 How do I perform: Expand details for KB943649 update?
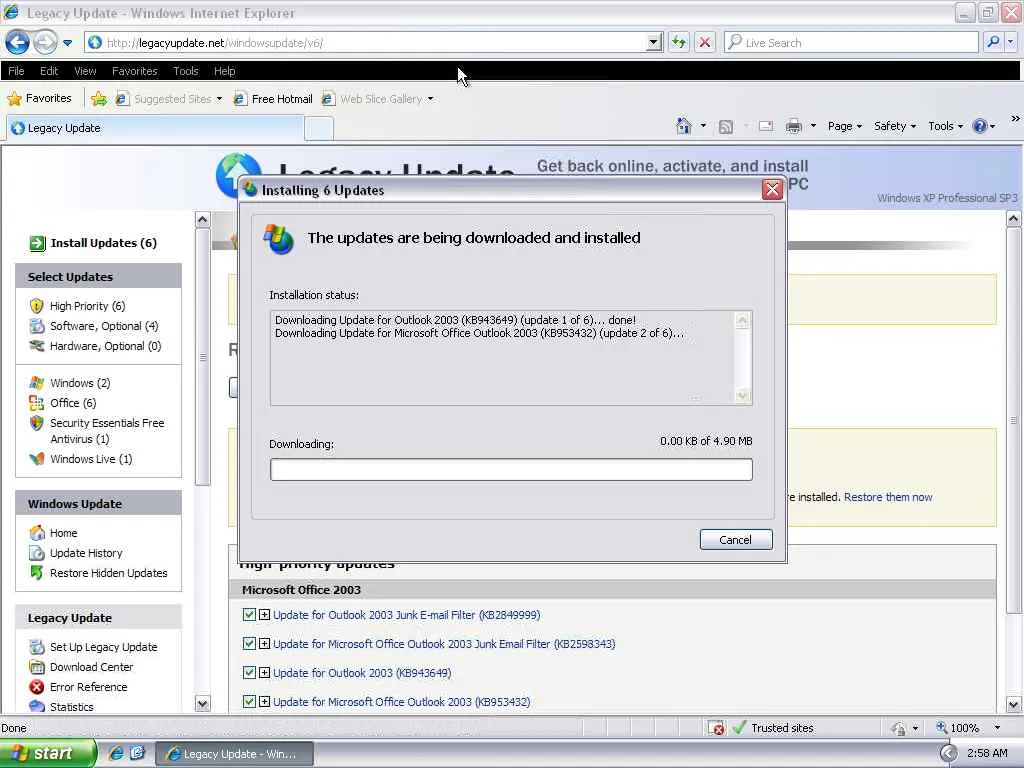click(264, 672)
